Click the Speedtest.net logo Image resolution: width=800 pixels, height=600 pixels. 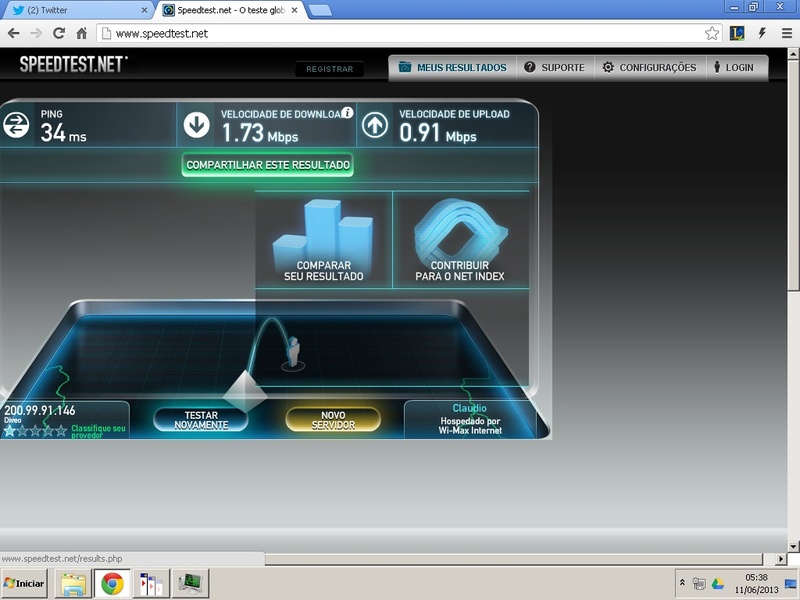73,64
